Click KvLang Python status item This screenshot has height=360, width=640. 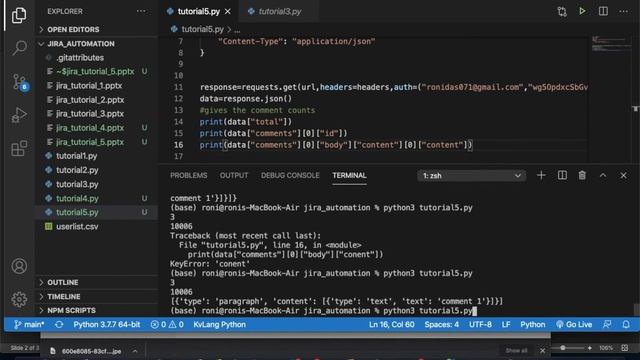[220, 324]
